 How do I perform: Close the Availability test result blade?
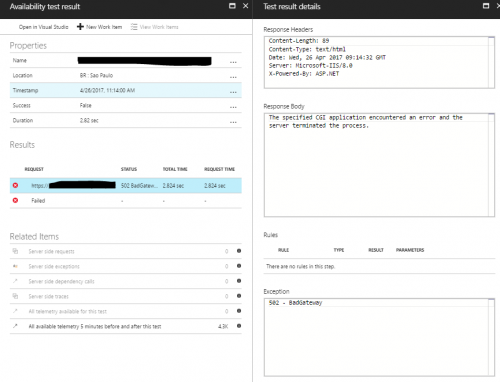pyautogui.click(x=246, y=6)
